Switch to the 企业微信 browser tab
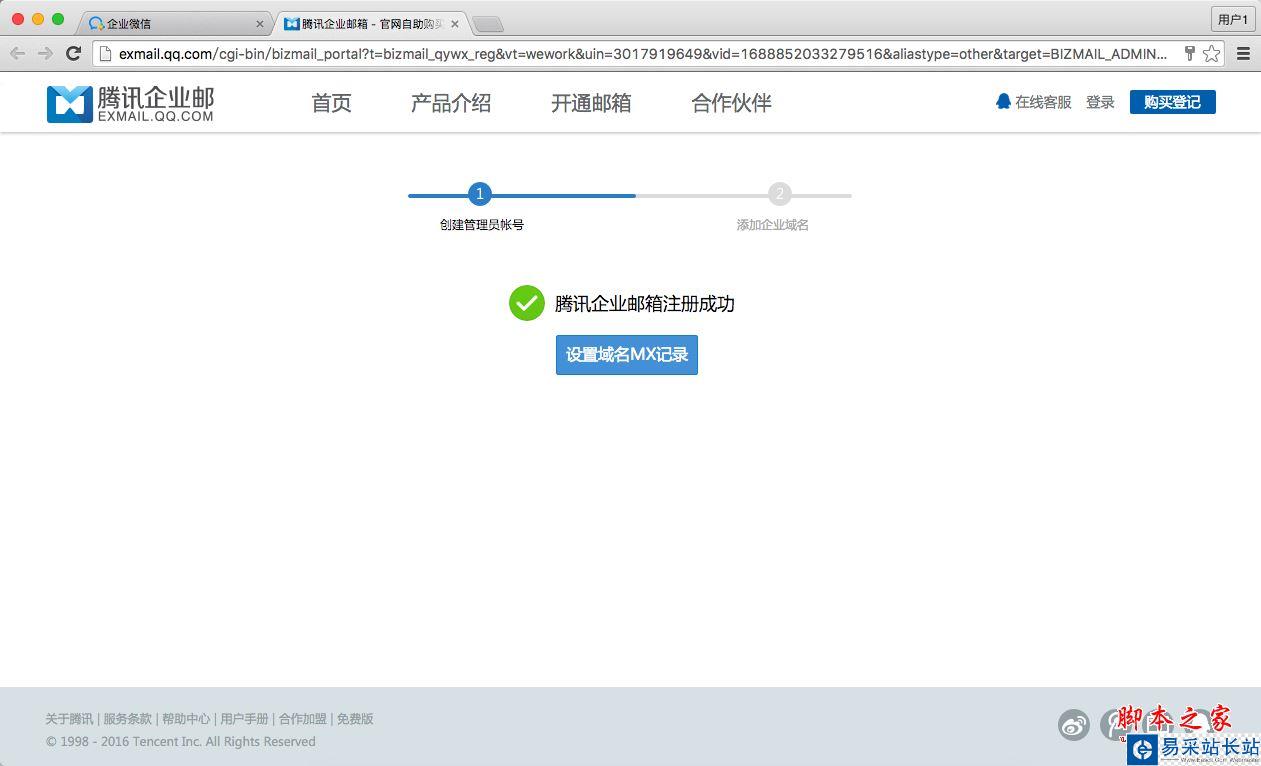1261x766 pixels. click(x=172, y=23)
